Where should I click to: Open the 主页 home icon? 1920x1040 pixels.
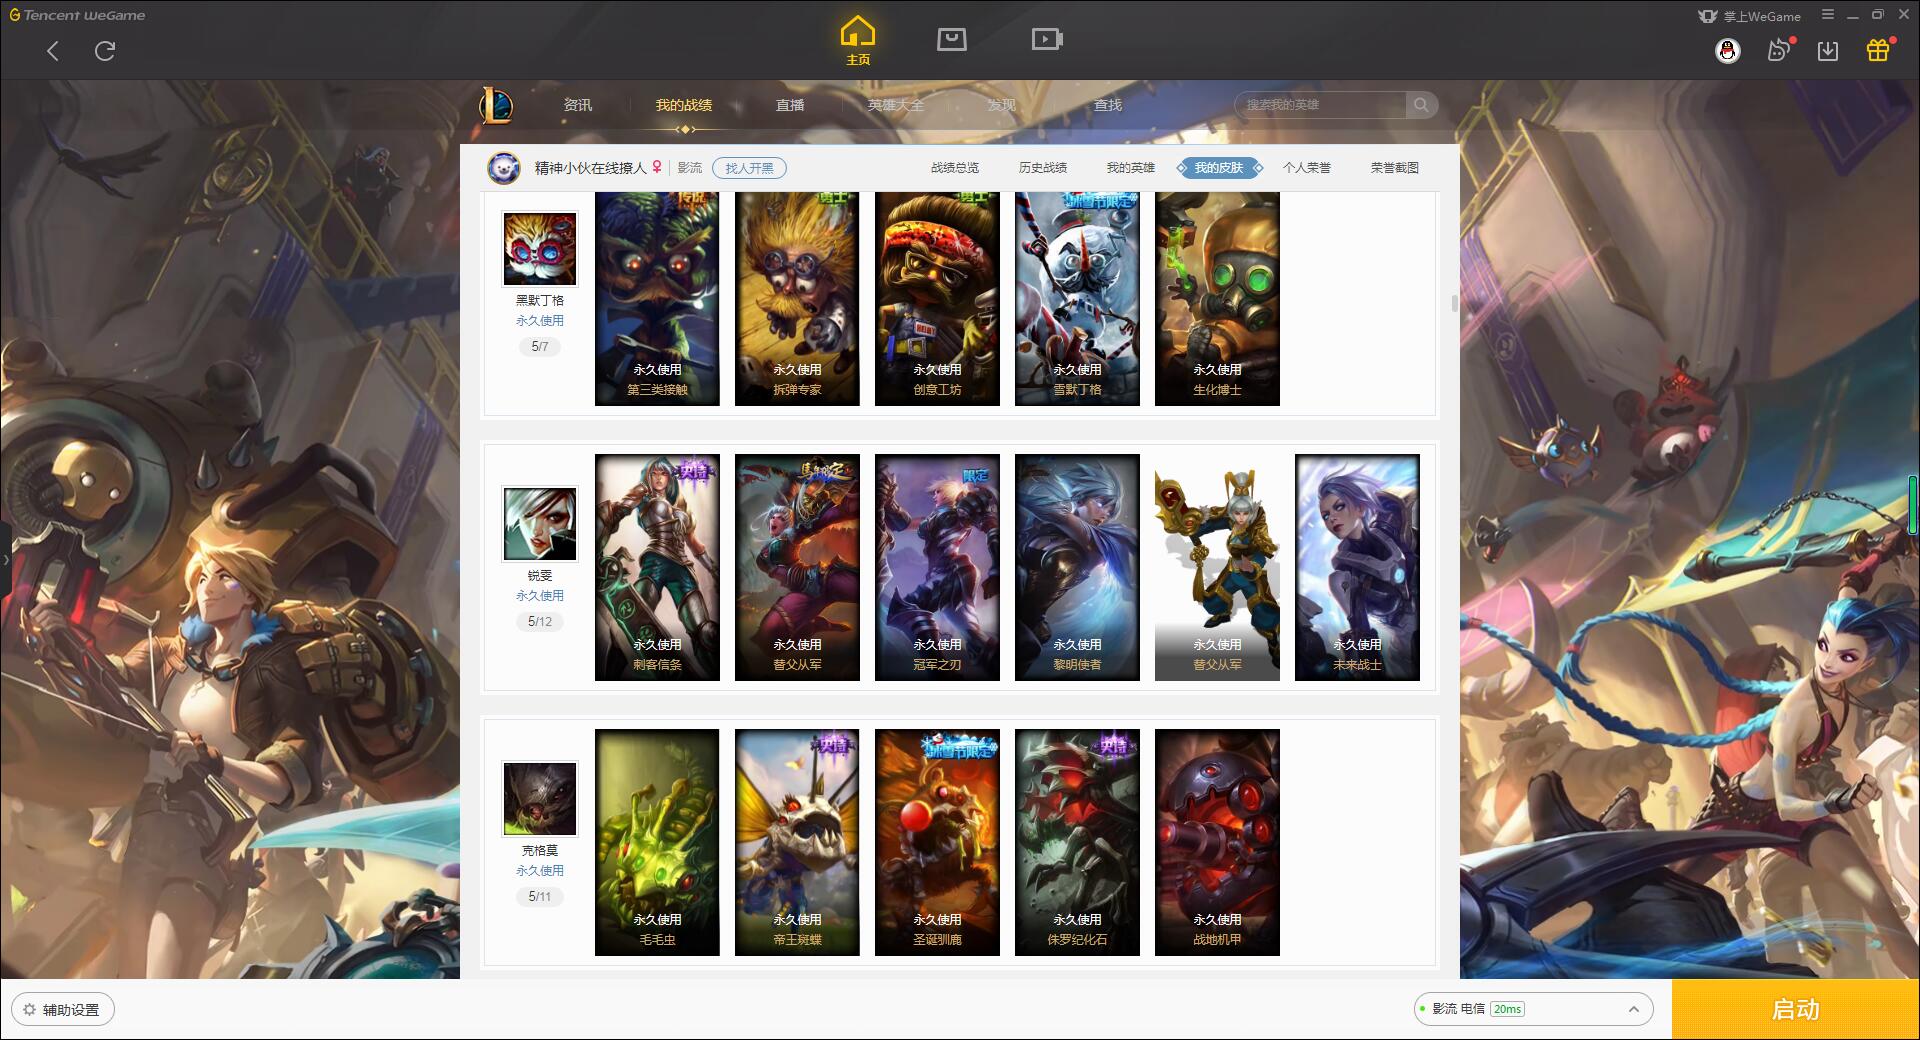[857, 40]
